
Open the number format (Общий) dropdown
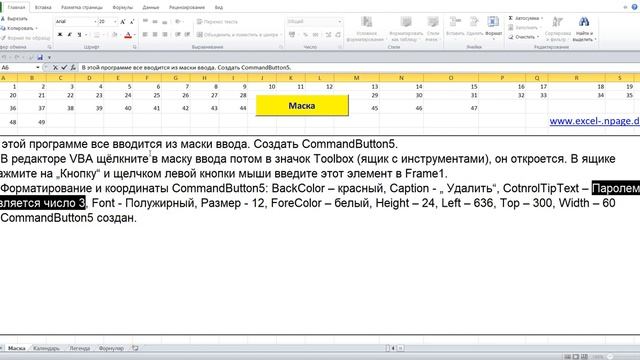click(339, 22)
